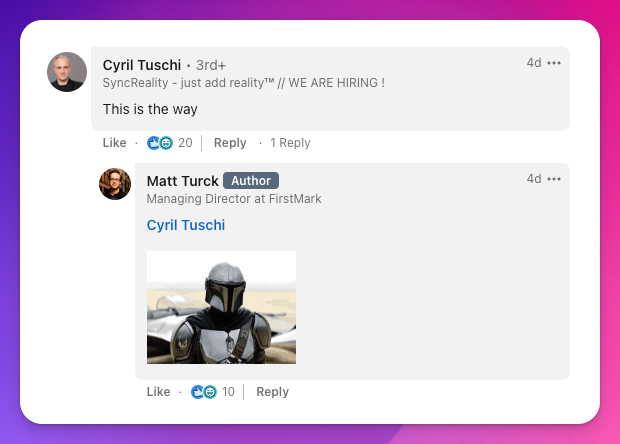Reply to Matt Turck's comment
Screen dimensions: 620x444
(272, 392)
